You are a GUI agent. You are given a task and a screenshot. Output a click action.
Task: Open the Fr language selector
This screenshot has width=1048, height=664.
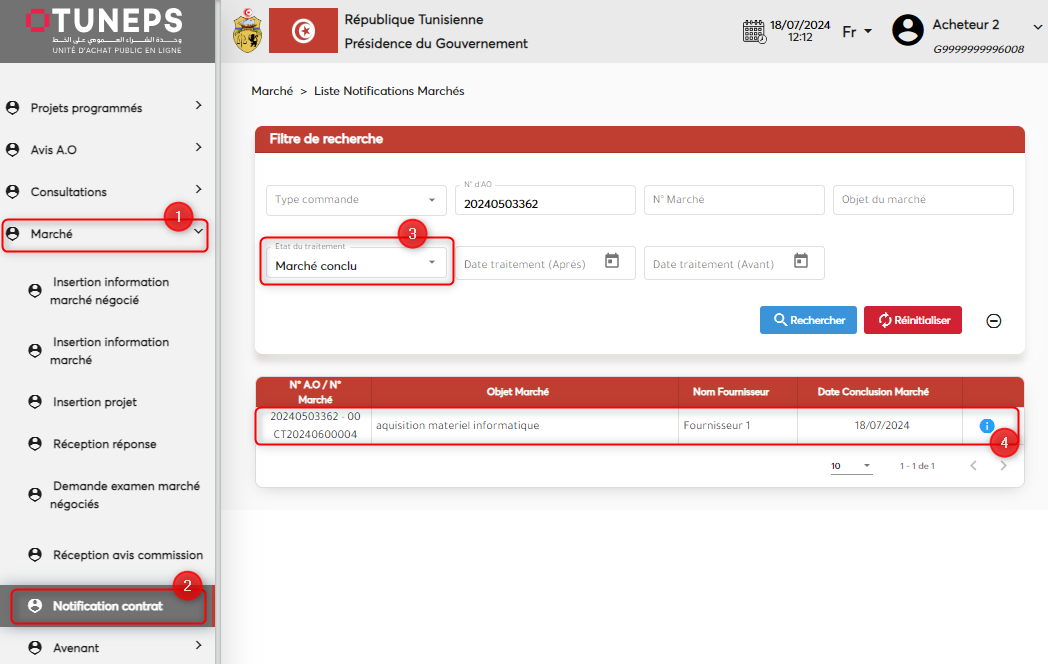[x=857, y=31]
